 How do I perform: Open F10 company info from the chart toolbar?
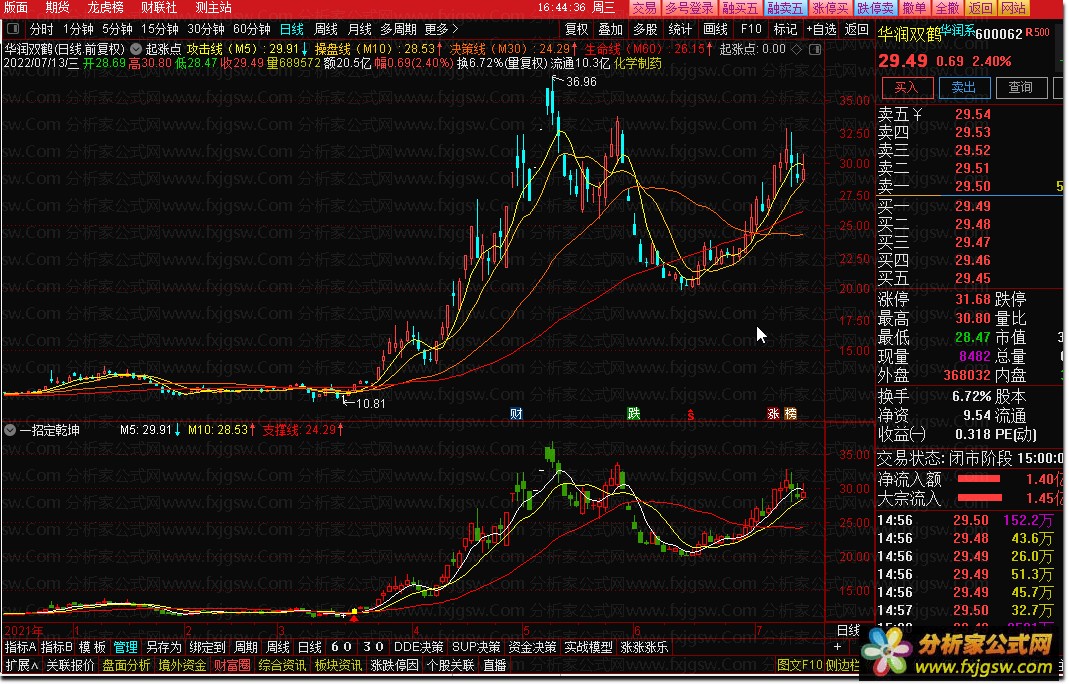[x=751, y=29]
